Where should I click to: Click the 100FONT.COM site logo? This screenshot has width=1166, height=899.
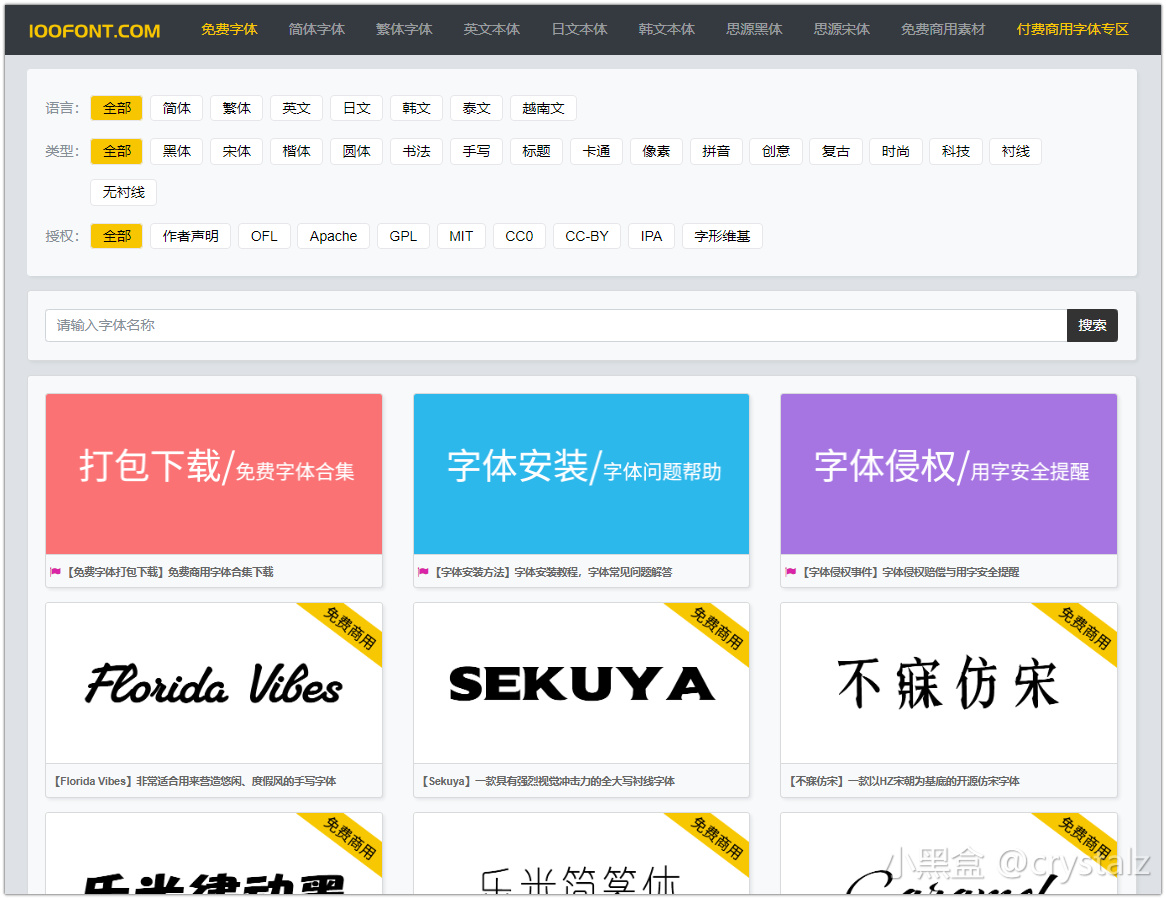tap(94, 30)
